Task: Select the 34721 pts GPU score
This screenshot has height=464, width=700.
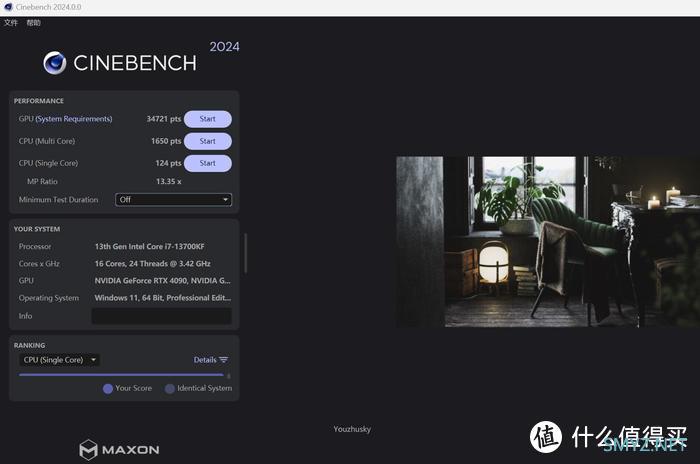Action: (x=164, y=119)
